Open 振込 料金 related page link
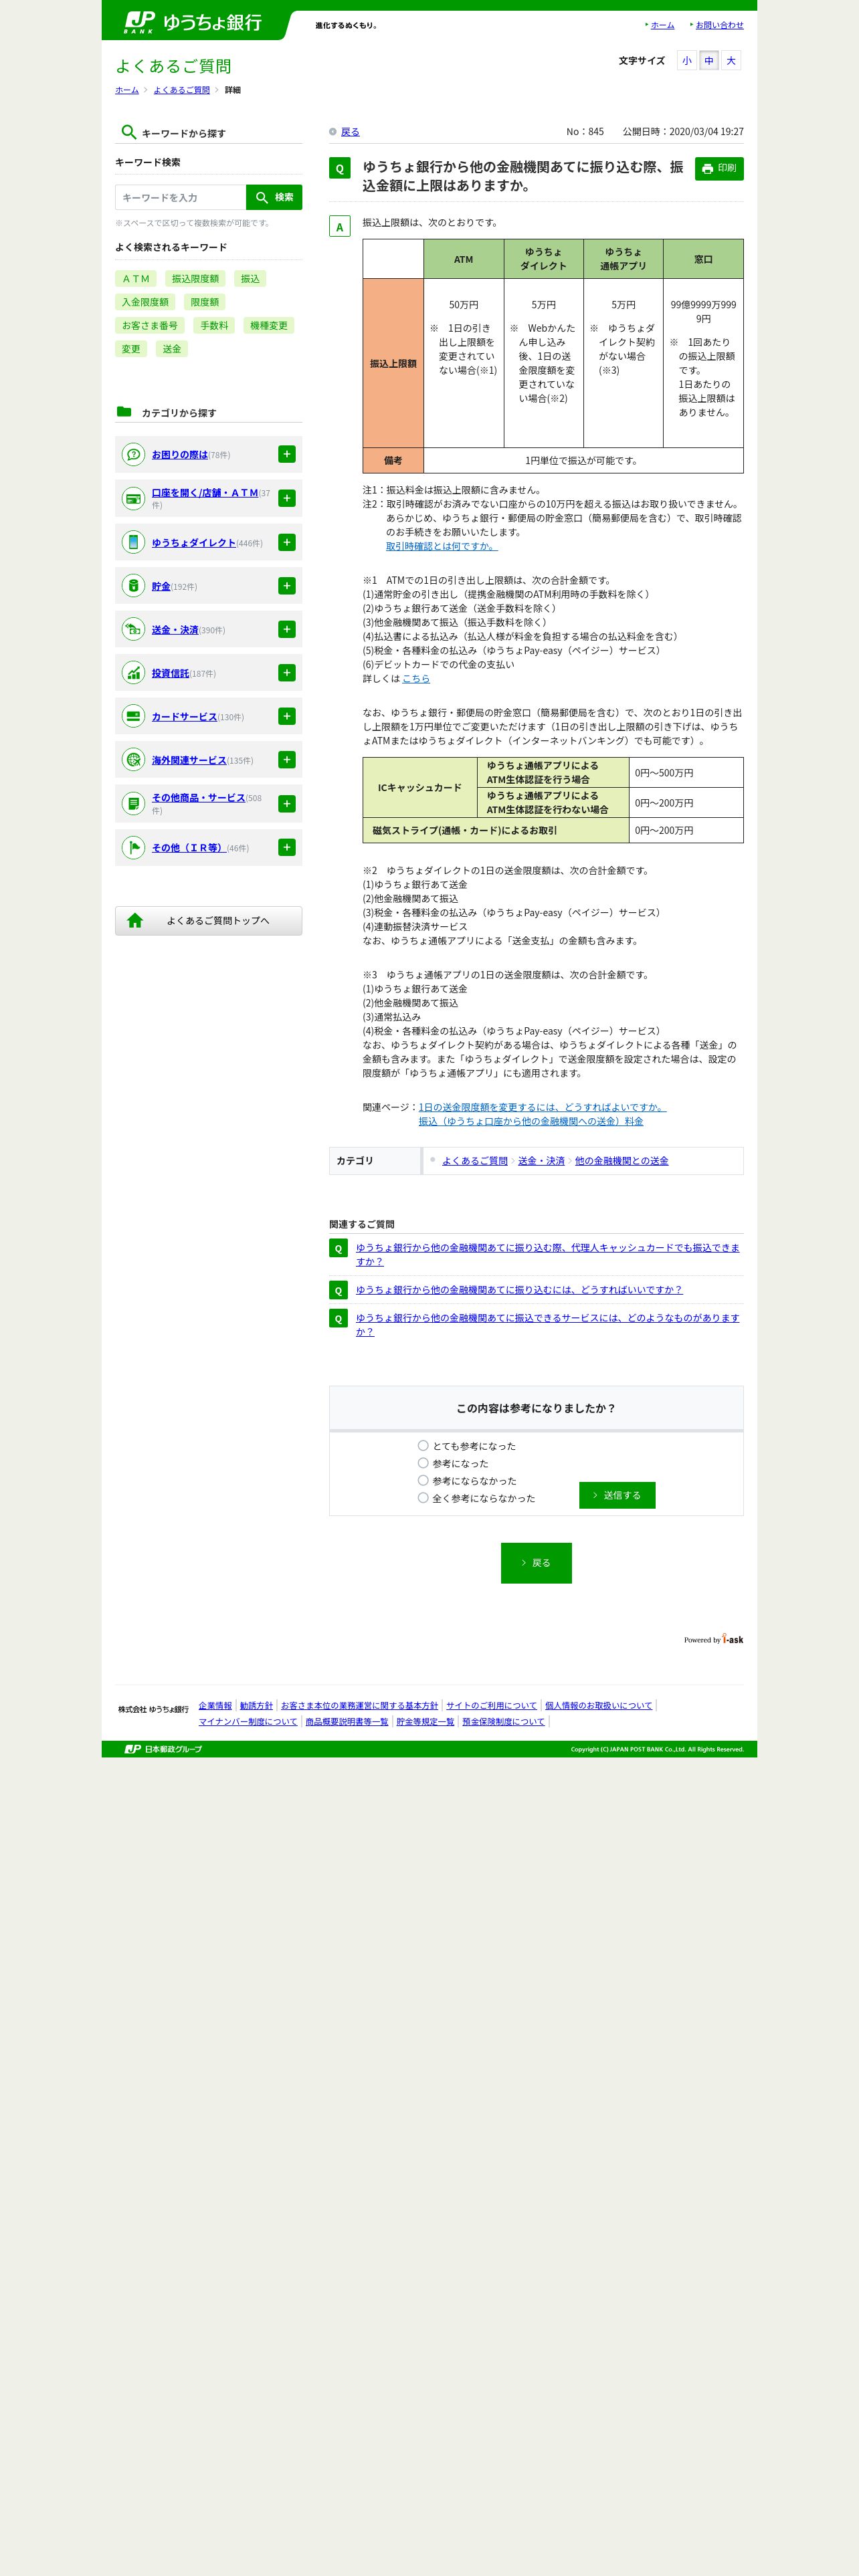Image resolution: width=859 pixels, height=2576 pixels. (x=531, y=1121)
